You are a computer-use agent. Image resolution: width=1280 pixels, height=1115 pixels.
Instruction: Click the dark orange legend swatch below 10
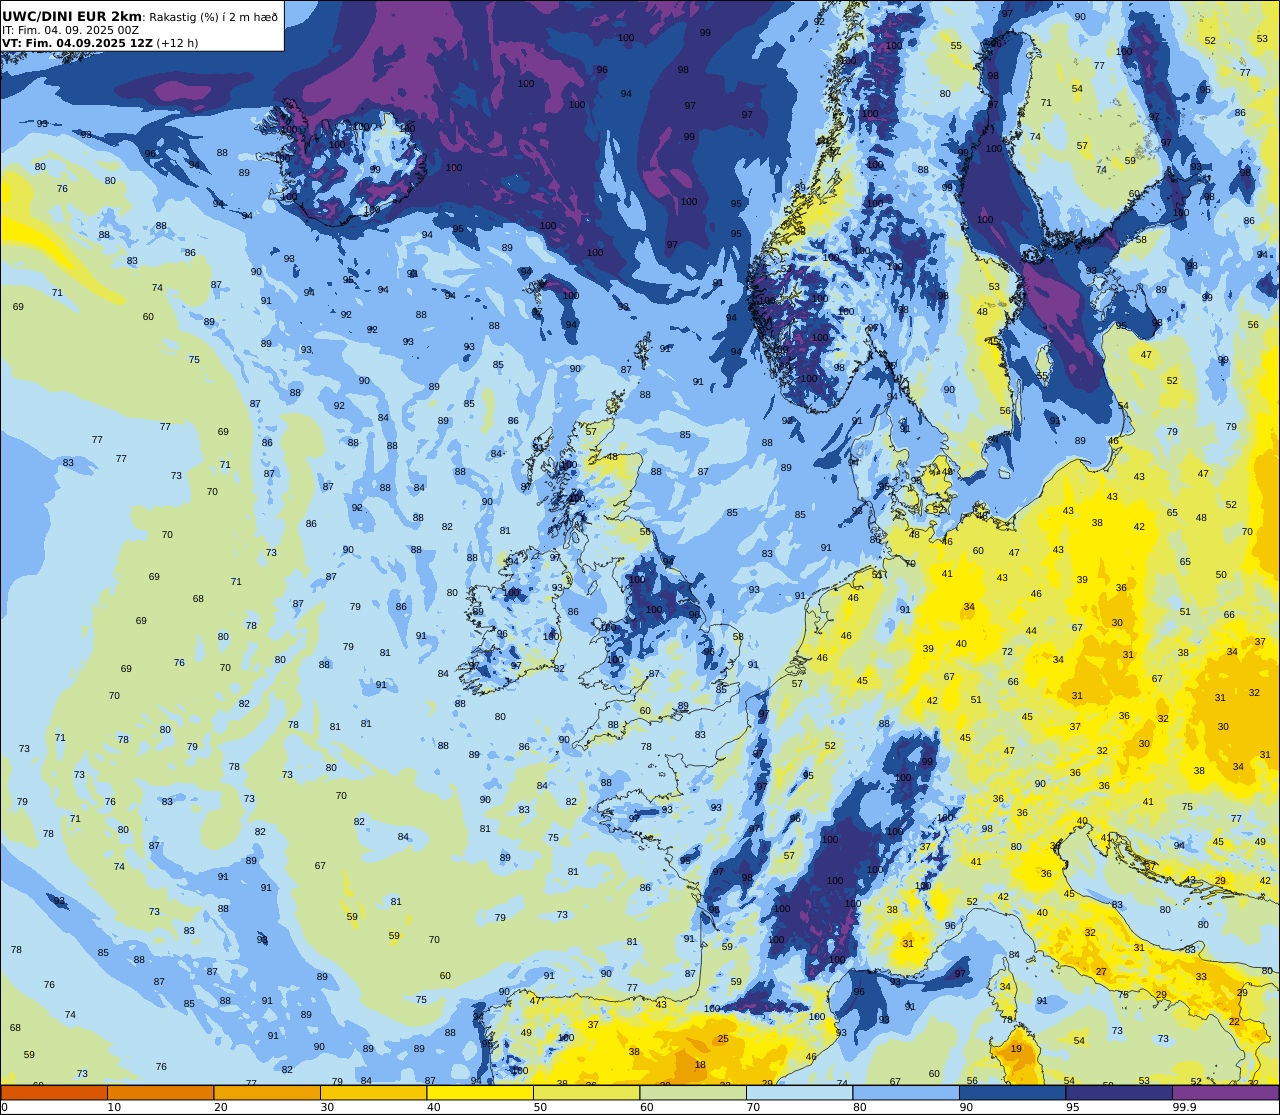coord(54,1093)
